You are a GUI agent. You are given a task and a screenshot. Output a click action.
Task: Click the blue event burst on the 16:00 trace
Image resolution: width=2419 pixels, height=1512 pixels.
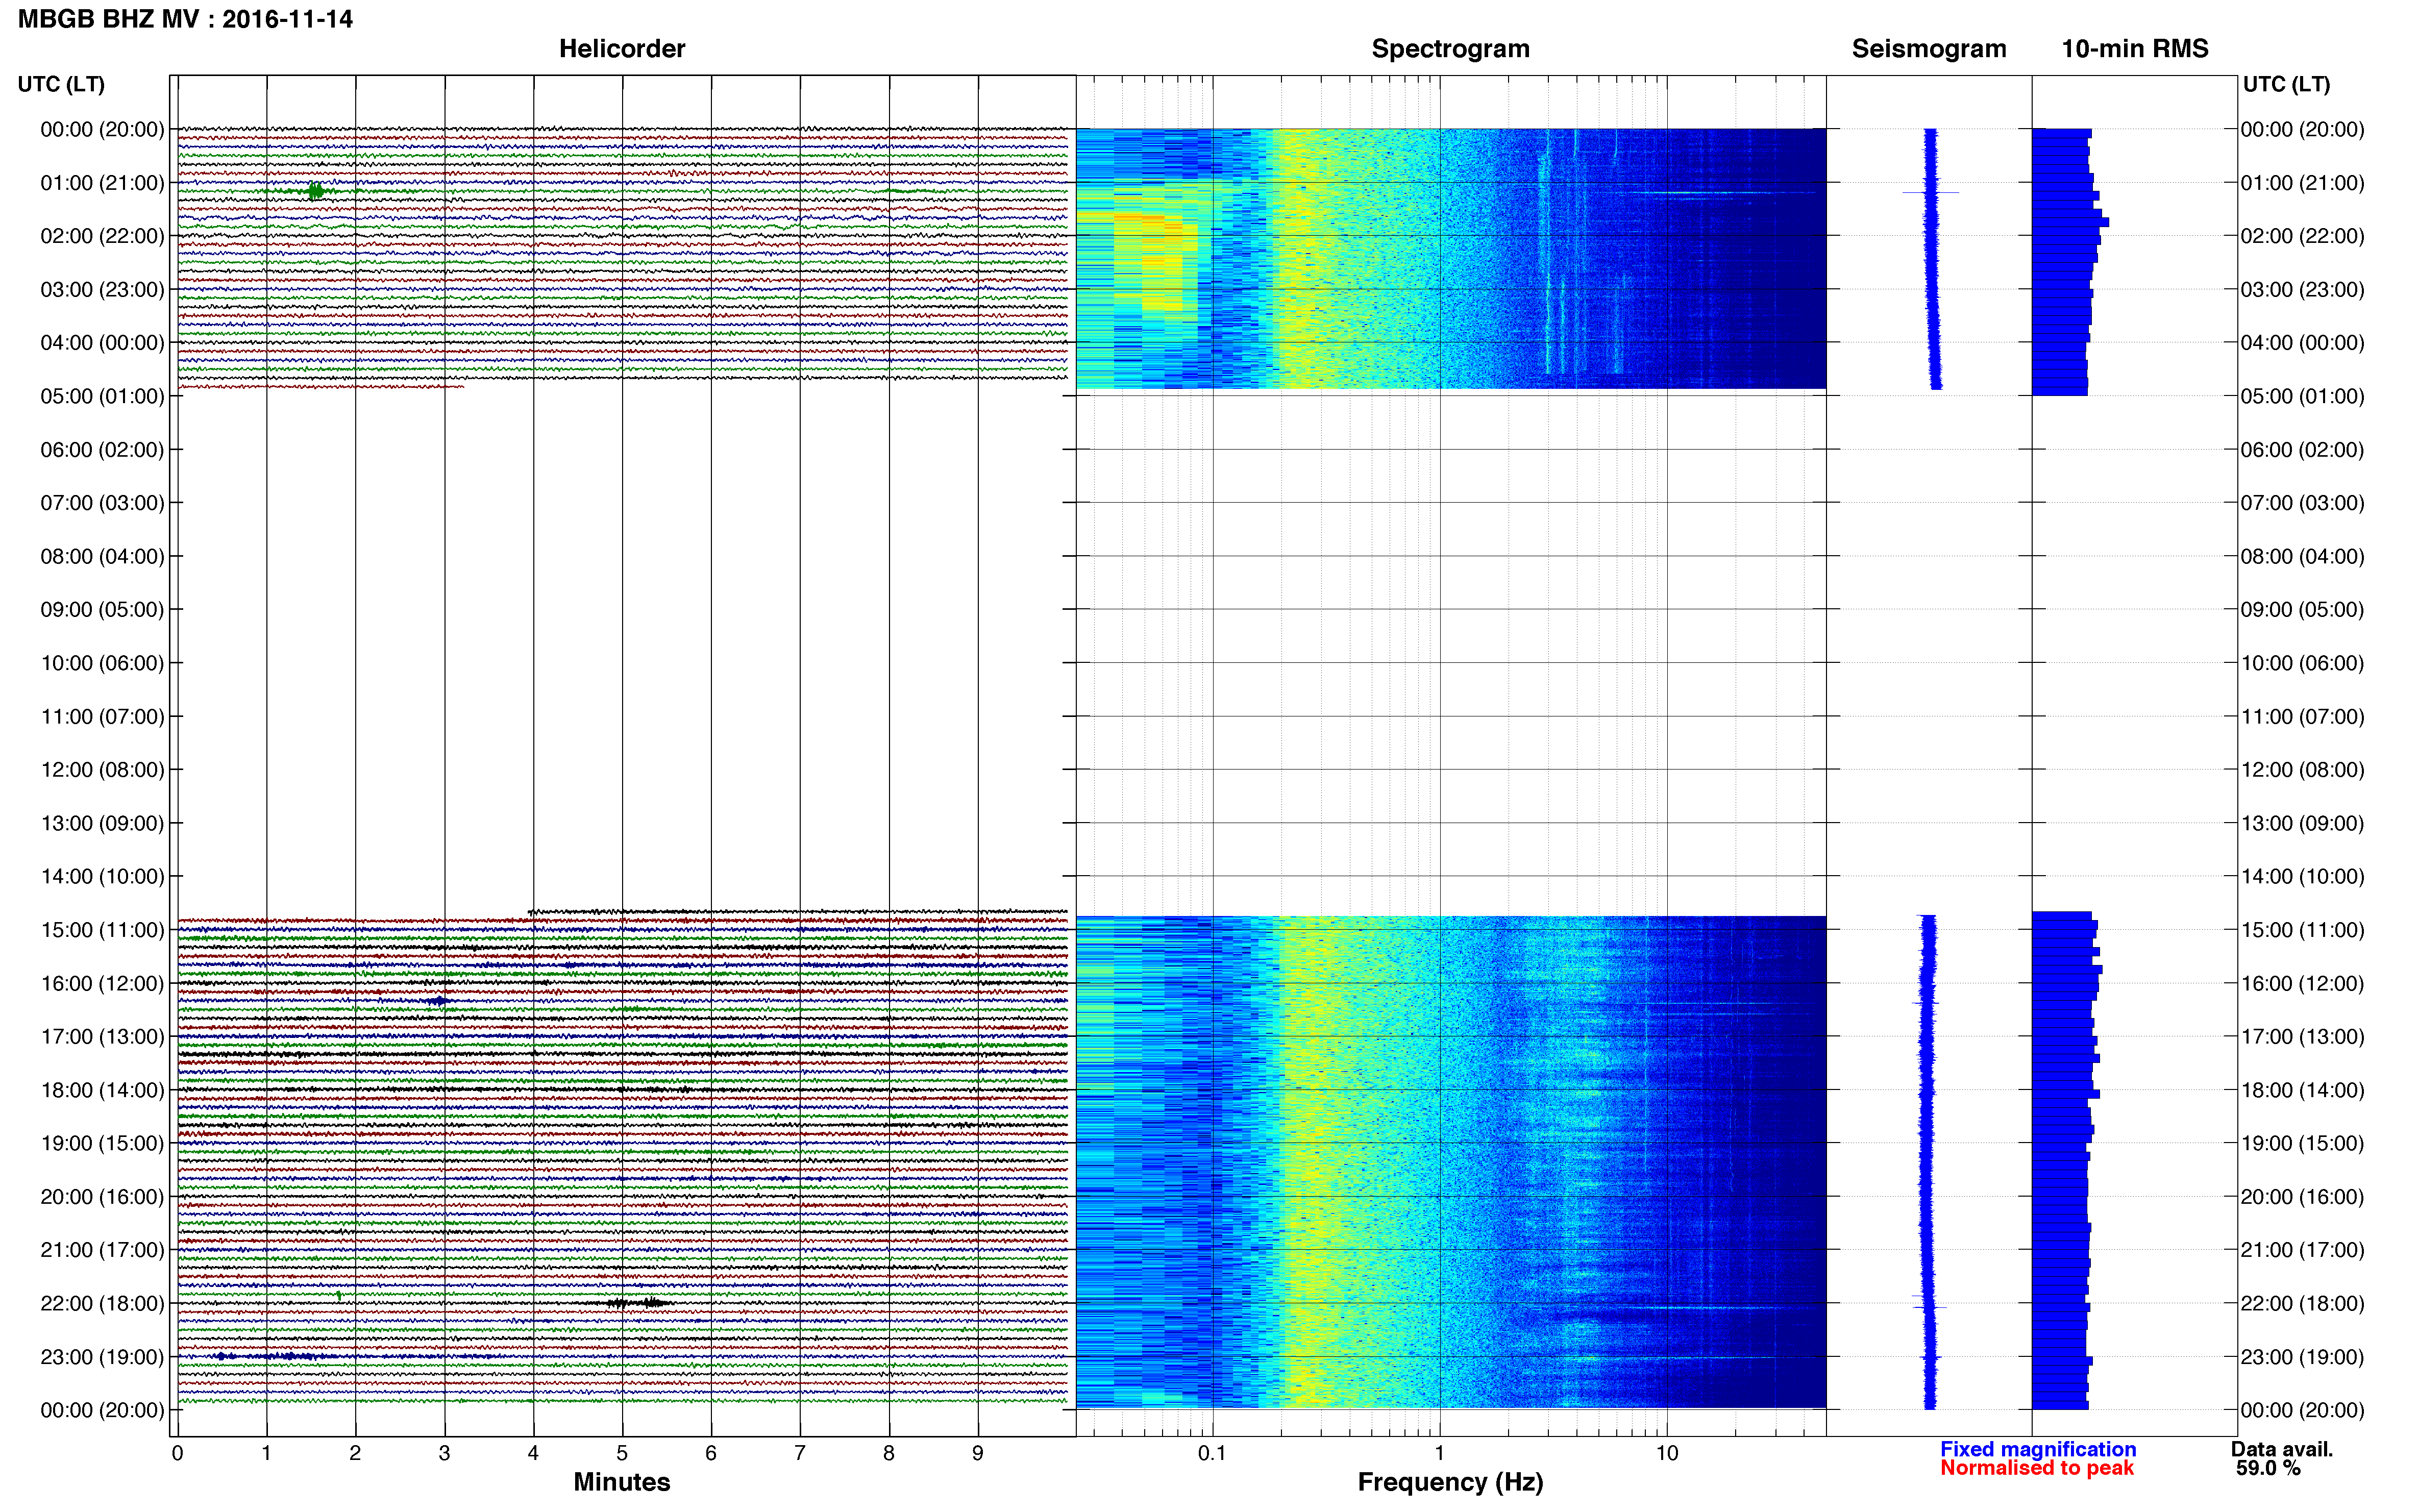click(438, 1000)
